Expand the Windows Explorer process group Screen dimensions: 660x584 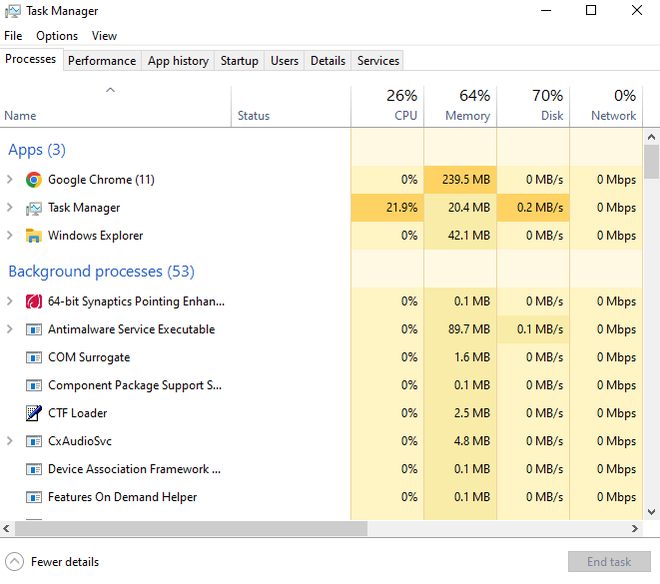point(10,236)
